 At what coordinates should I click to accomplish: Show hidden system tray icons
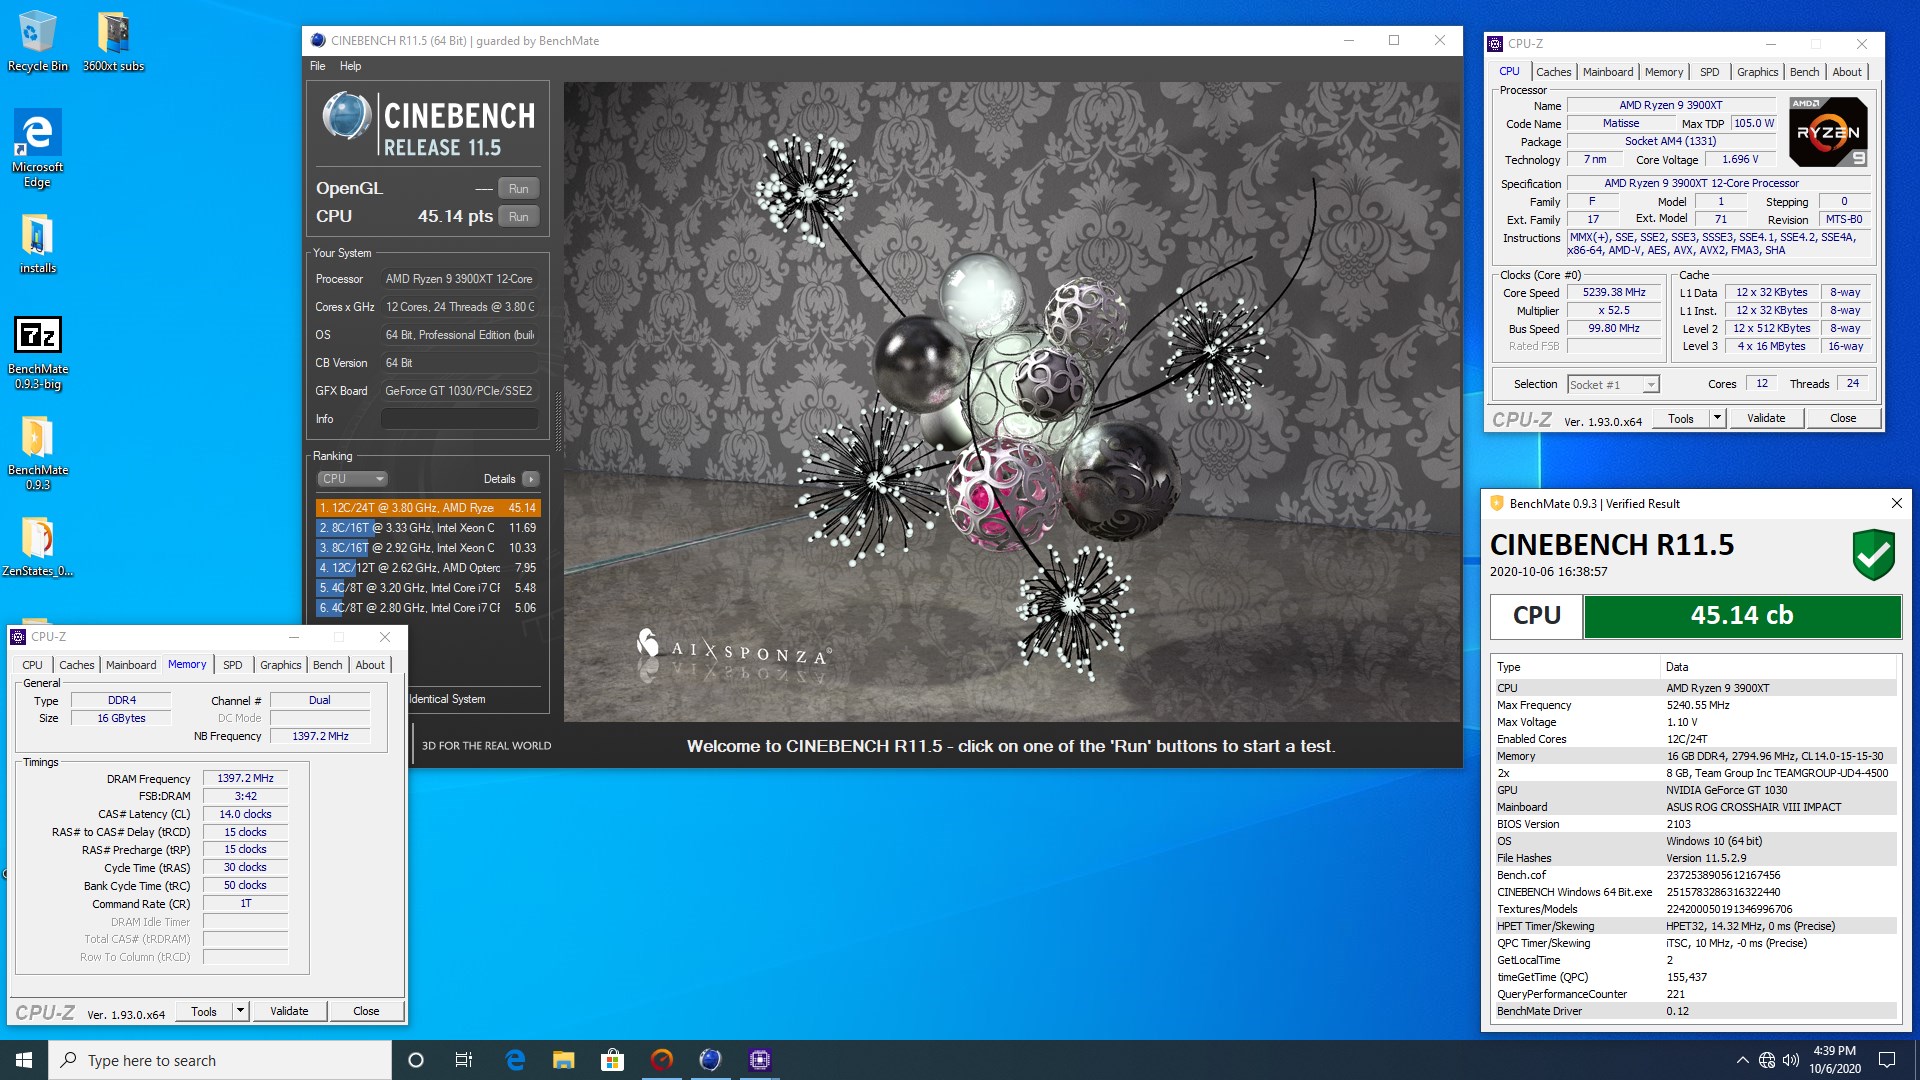point(1743,1060)
